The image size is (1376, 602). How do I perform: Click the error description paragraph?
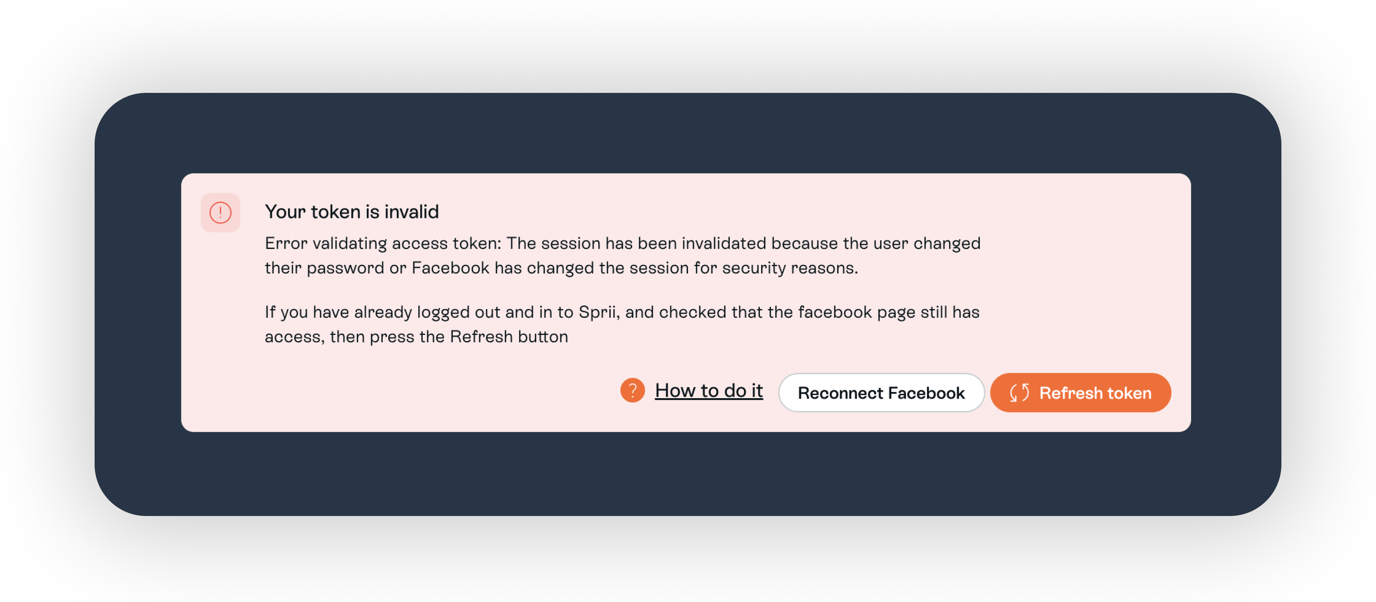point(620,254)
